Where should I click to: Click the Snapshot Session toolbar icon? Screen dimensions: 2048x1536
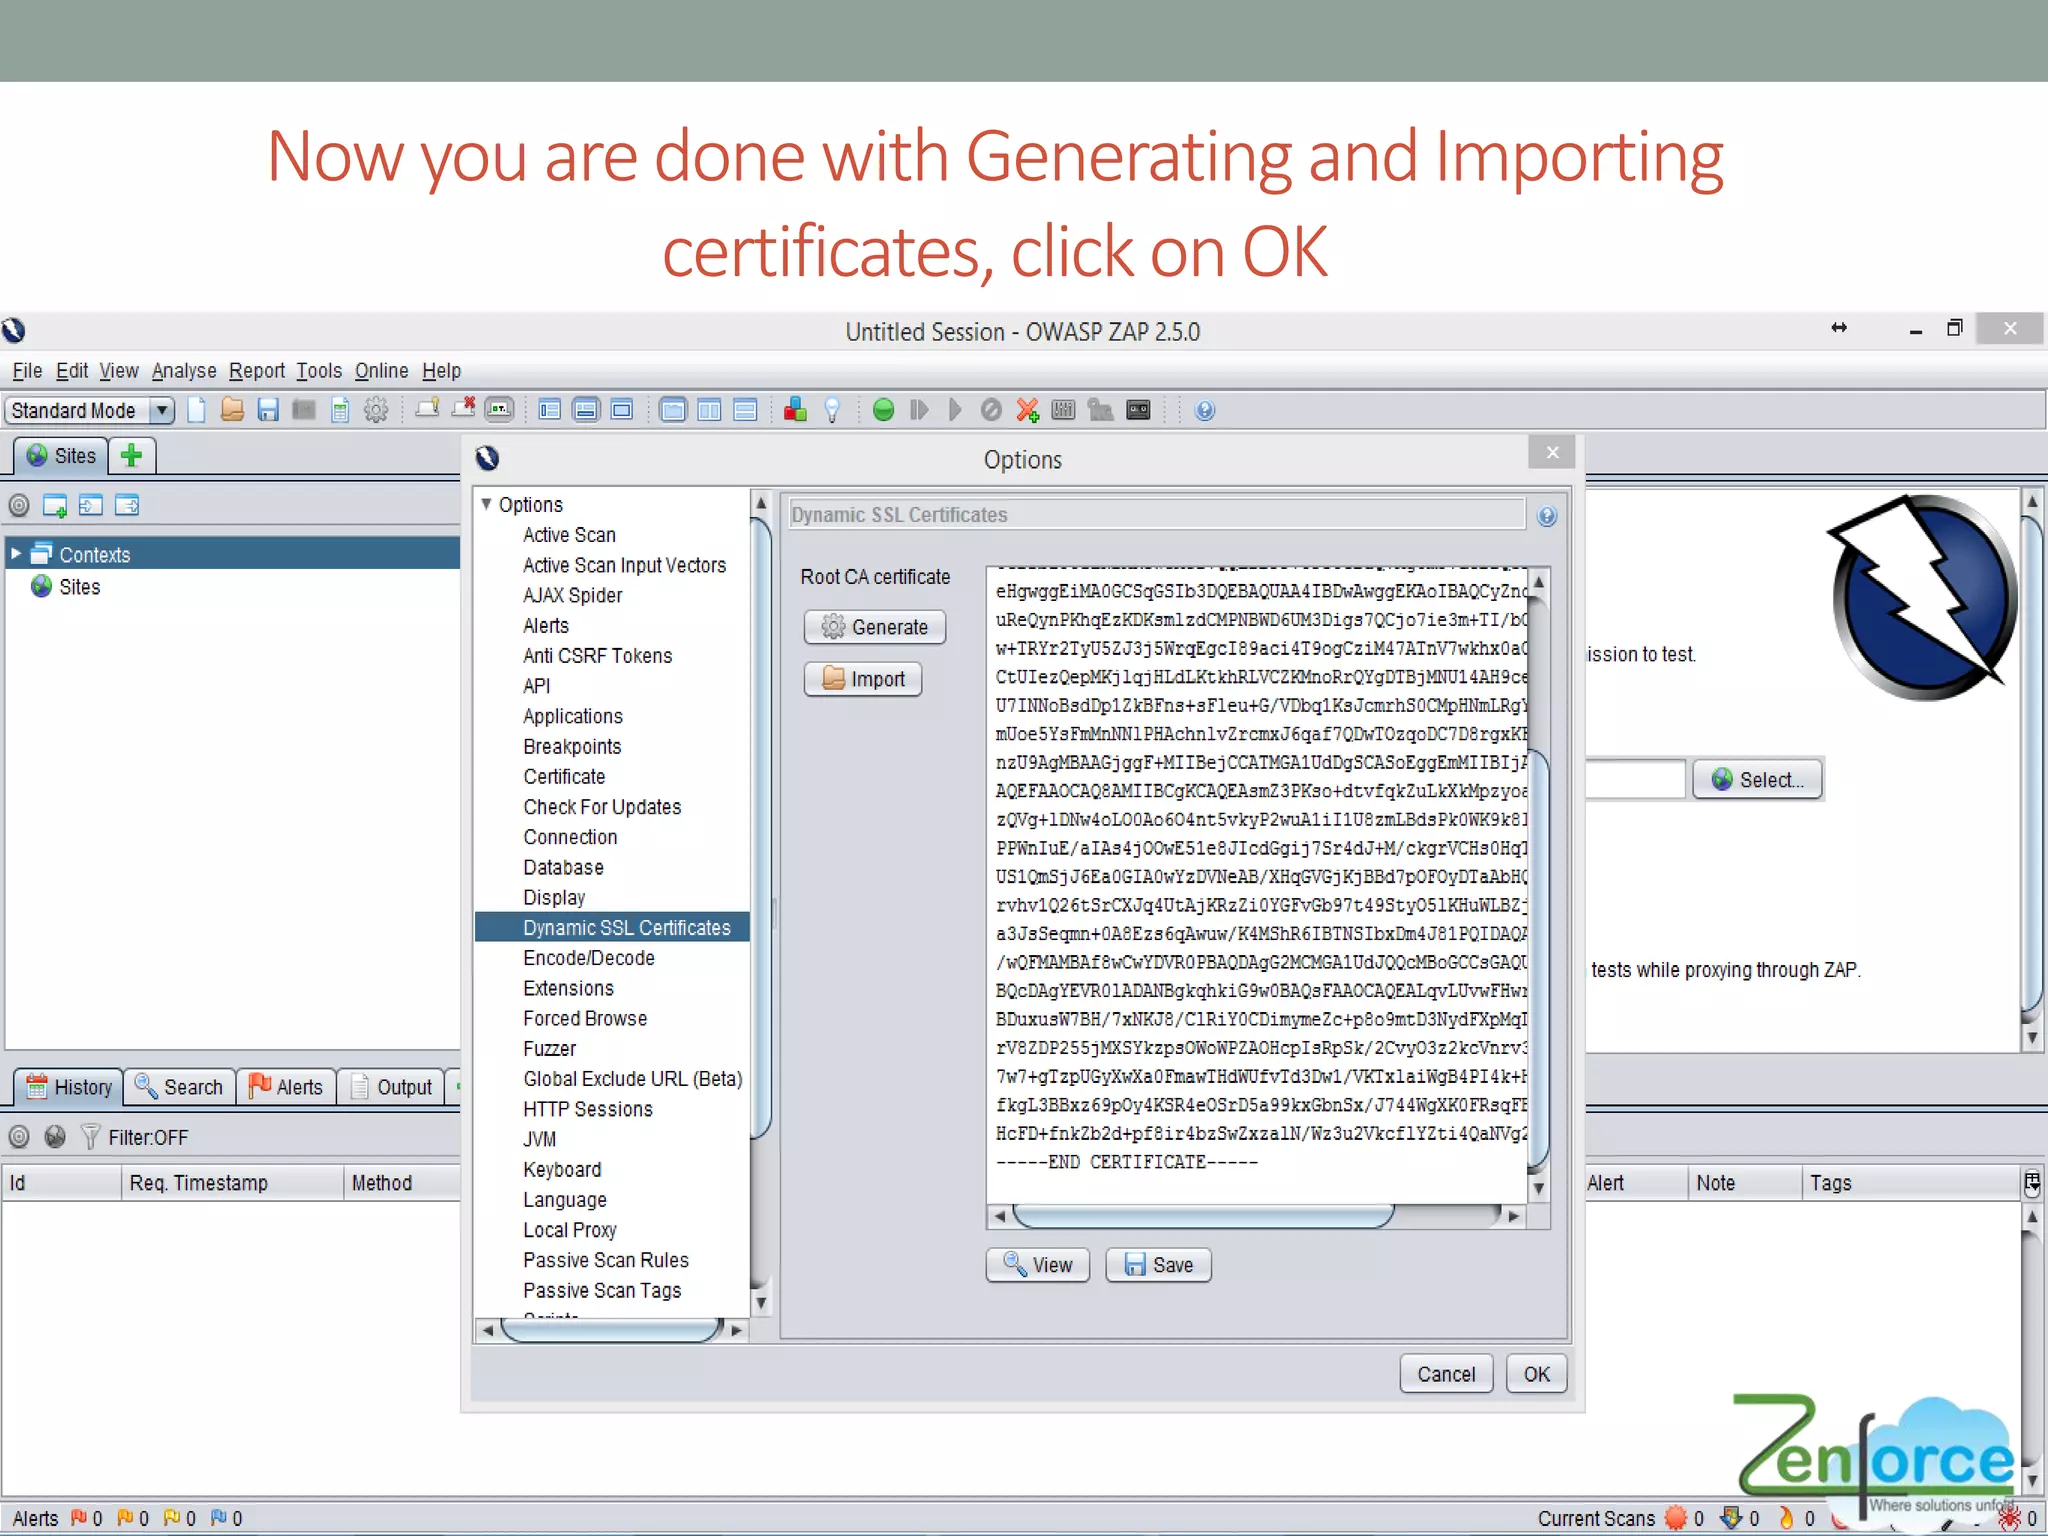point(304,410)
